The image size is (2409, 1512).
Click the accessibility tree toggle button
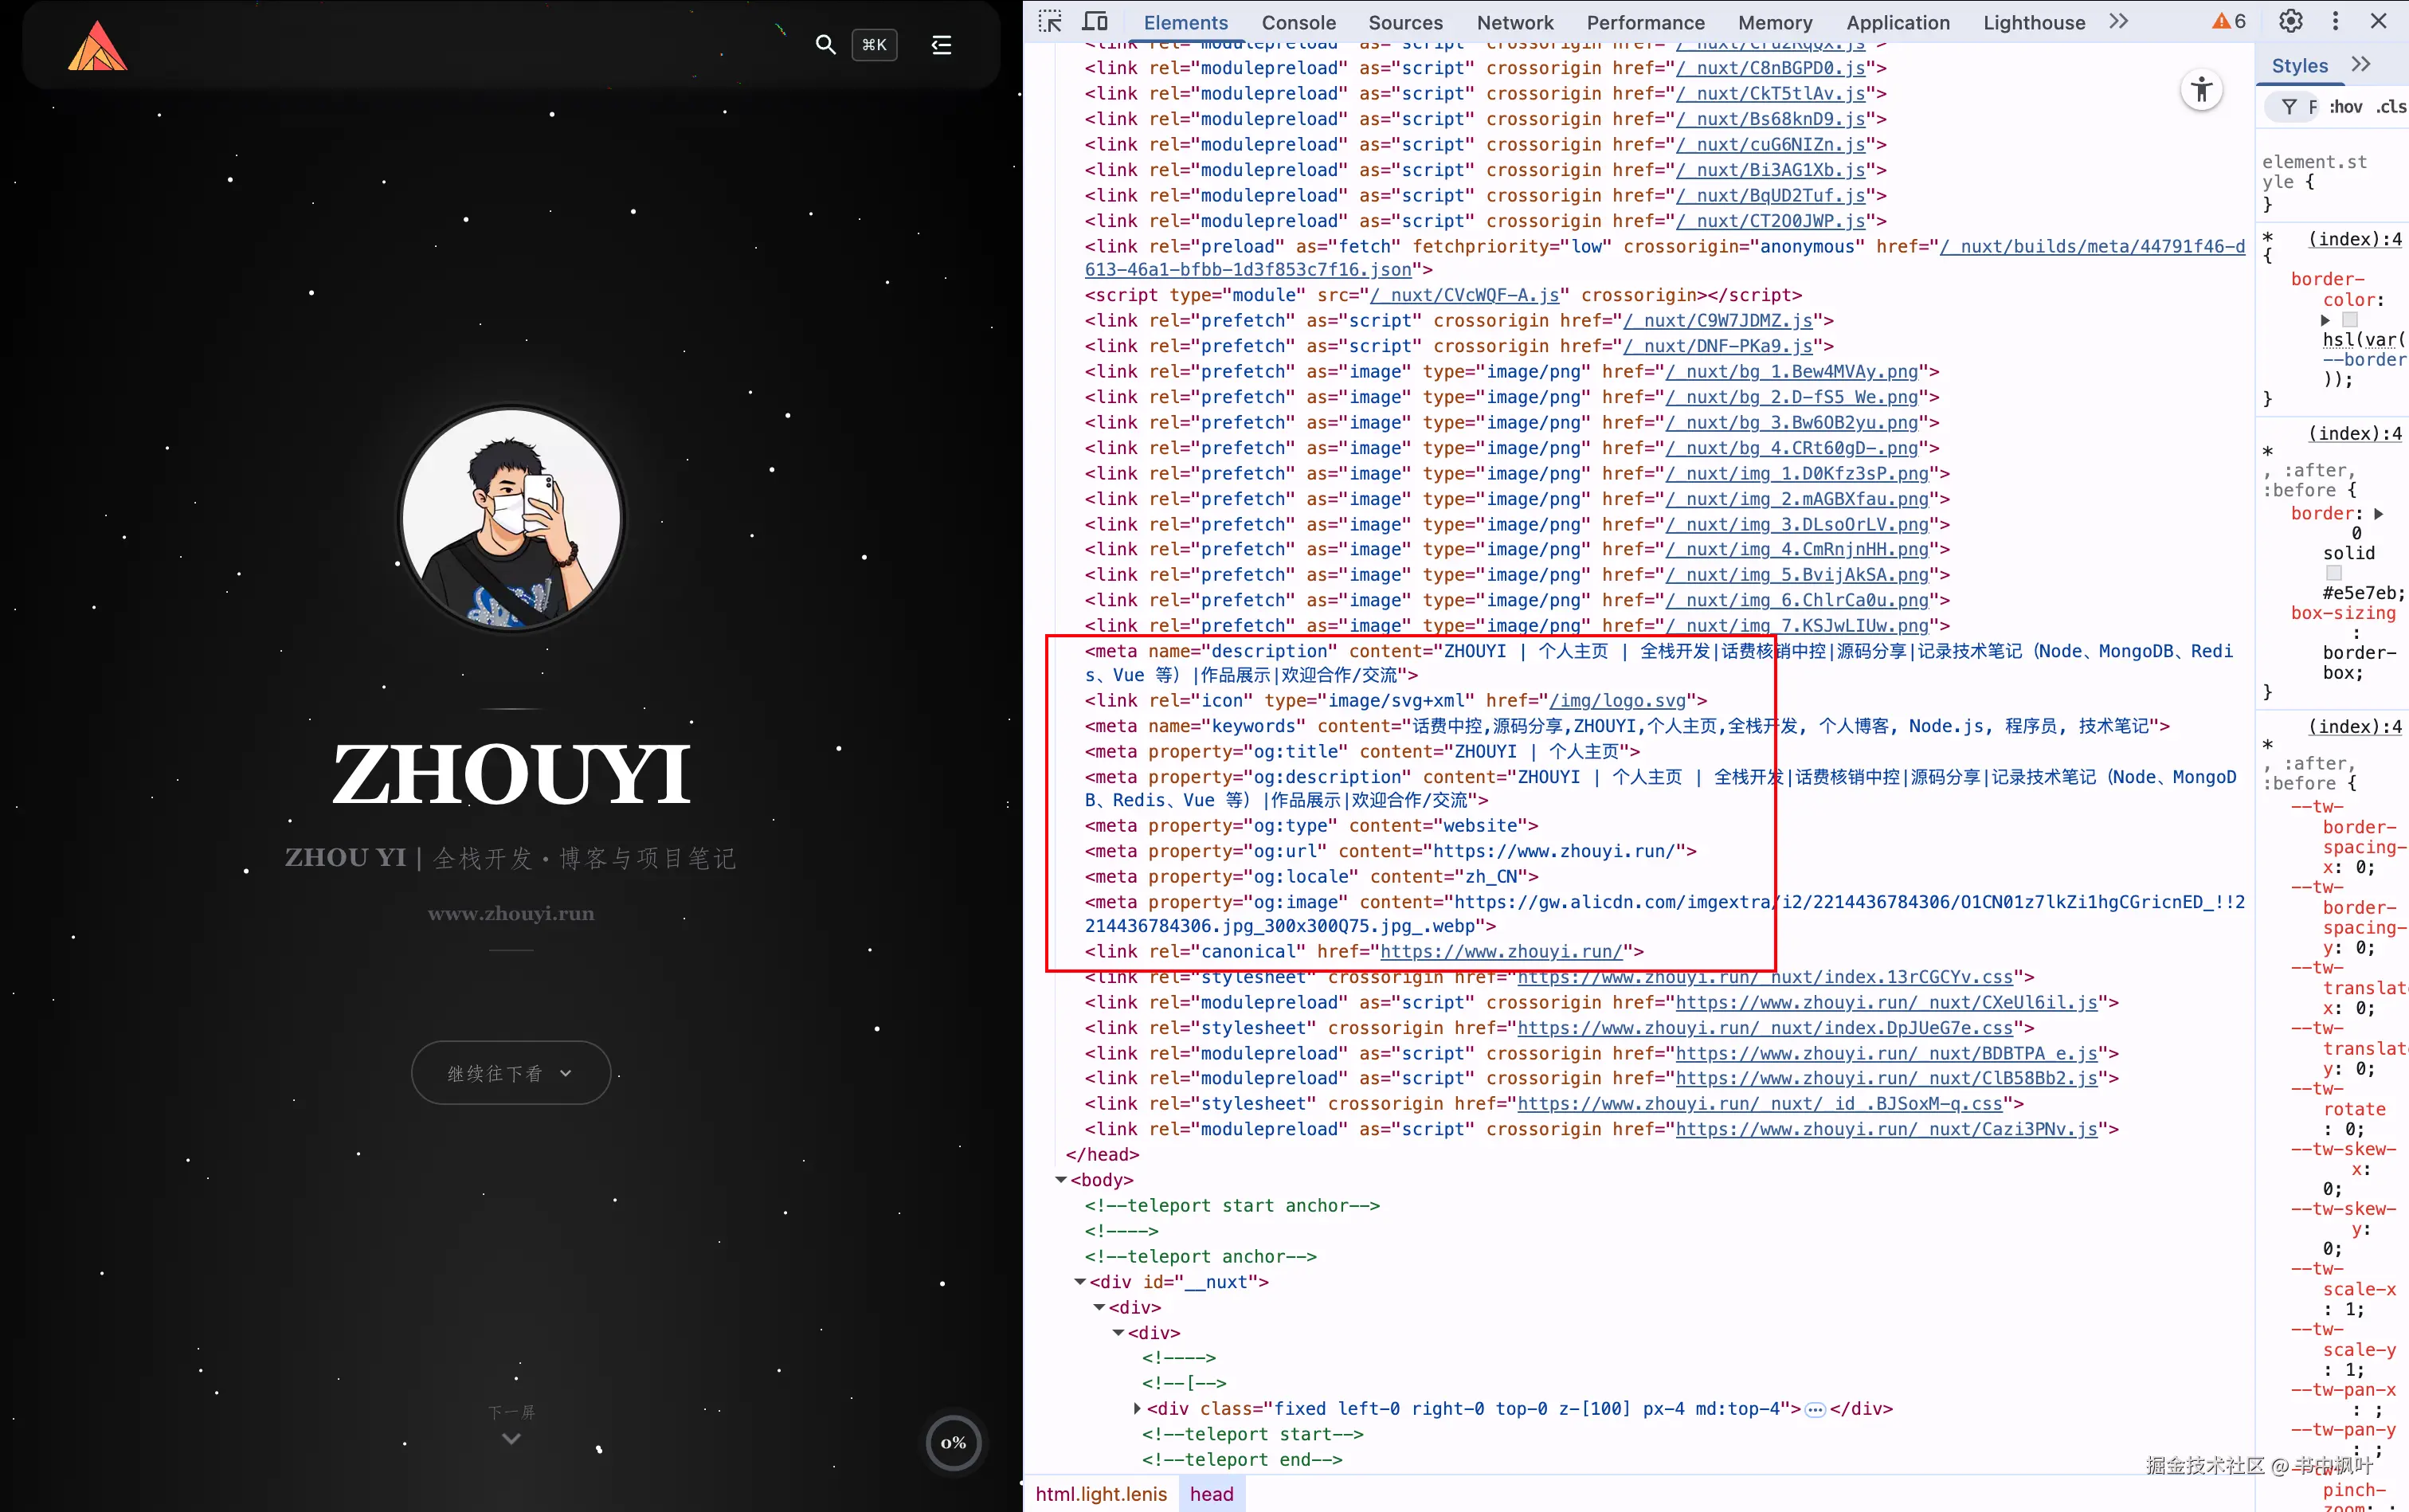[x=2201, y=90]
